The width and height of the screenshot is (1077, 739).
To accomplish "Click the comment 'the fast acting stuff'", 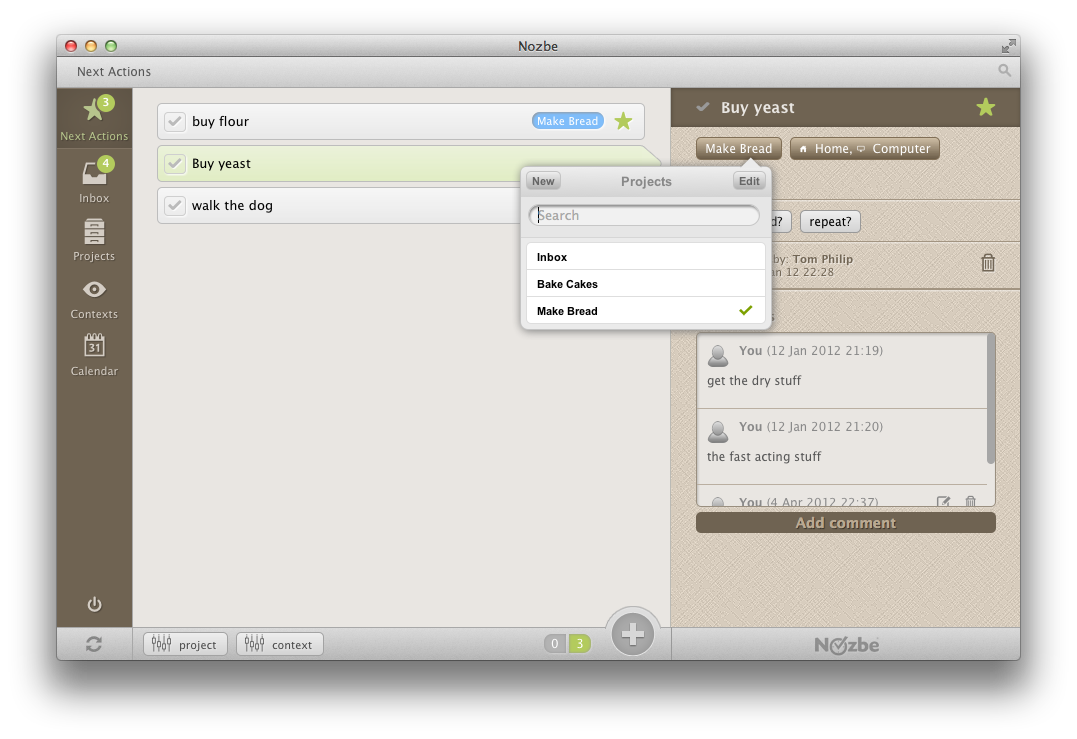I will click(x=764, y=457).
